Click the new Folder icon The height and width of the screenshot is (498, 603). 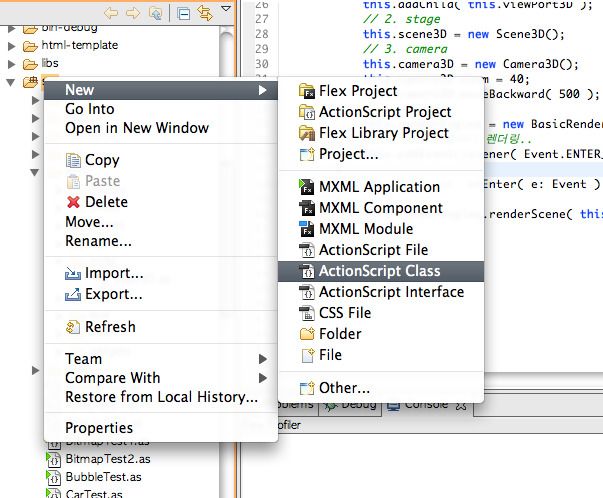[x=307, y=334]
